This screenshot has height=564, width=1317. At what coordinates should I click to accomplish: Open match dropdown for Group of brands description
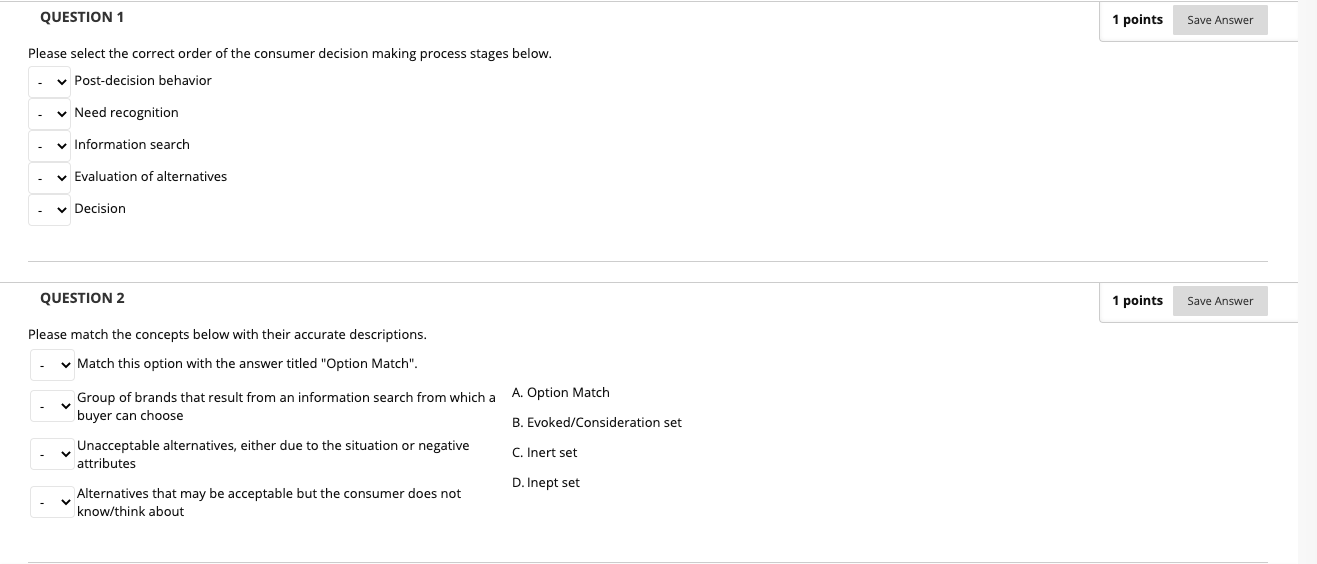click(x=52, y=406)
